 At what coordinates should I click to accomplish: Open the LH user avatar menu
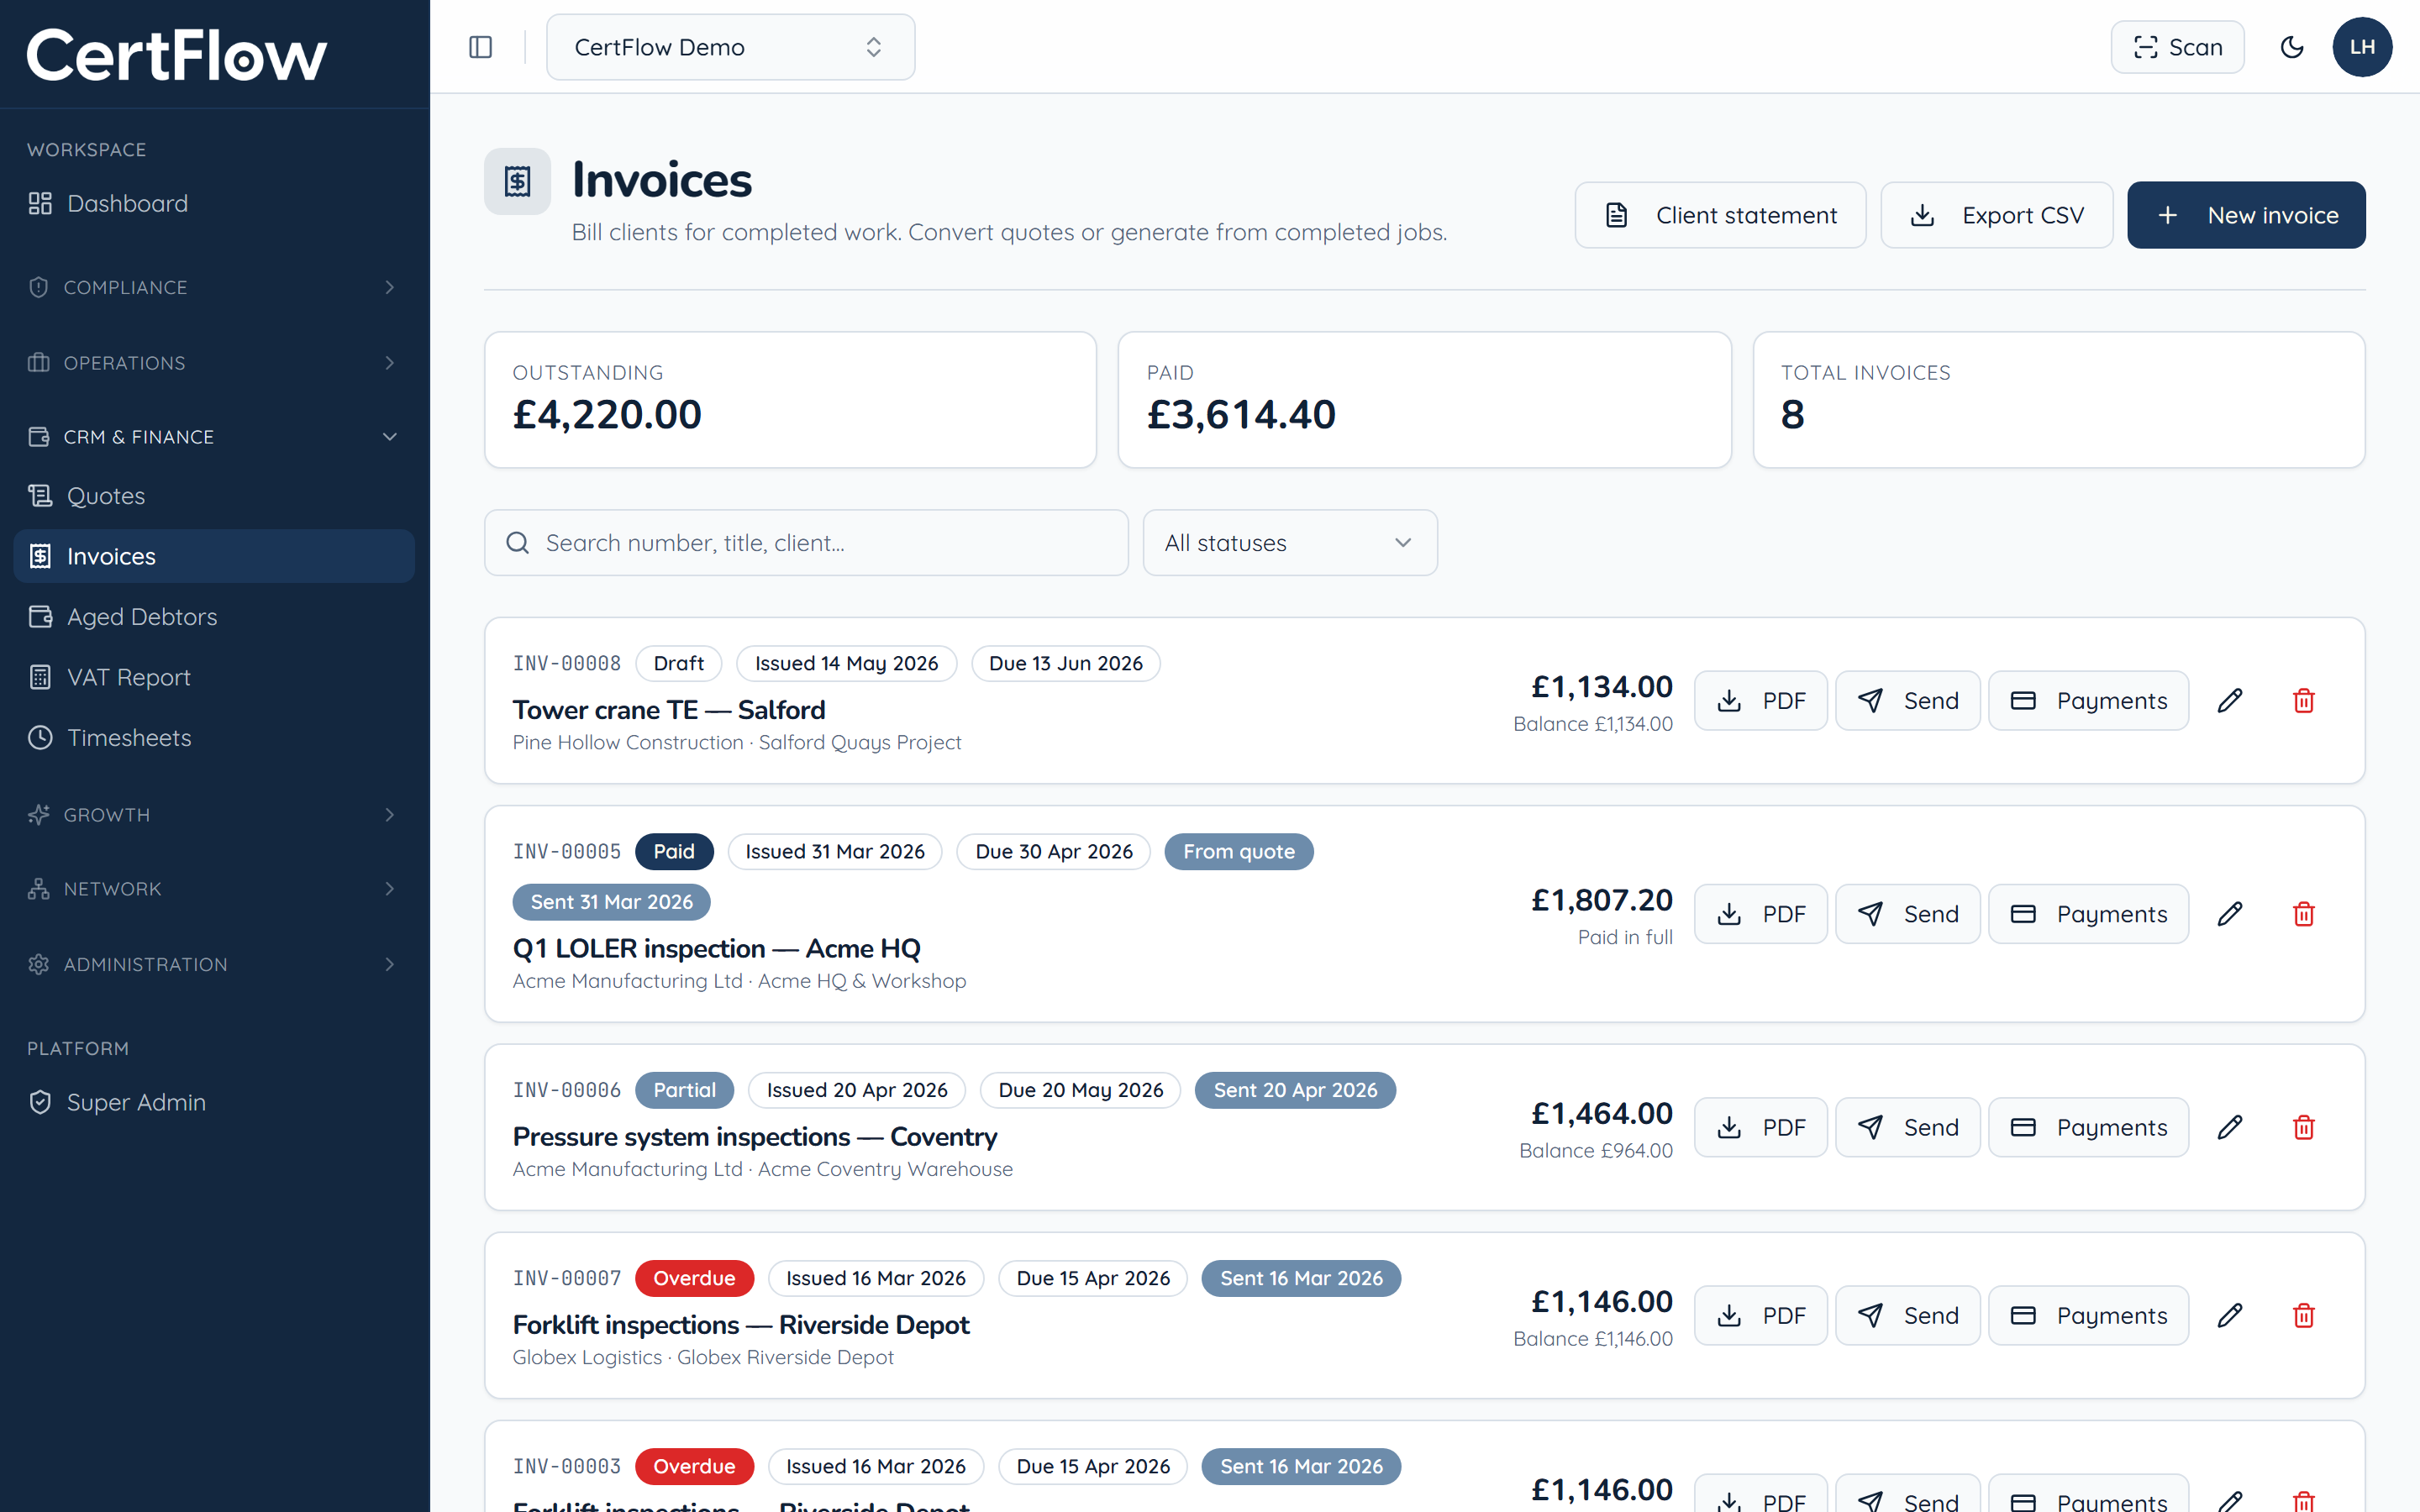pyautogui.click(x=2362, y=47)
